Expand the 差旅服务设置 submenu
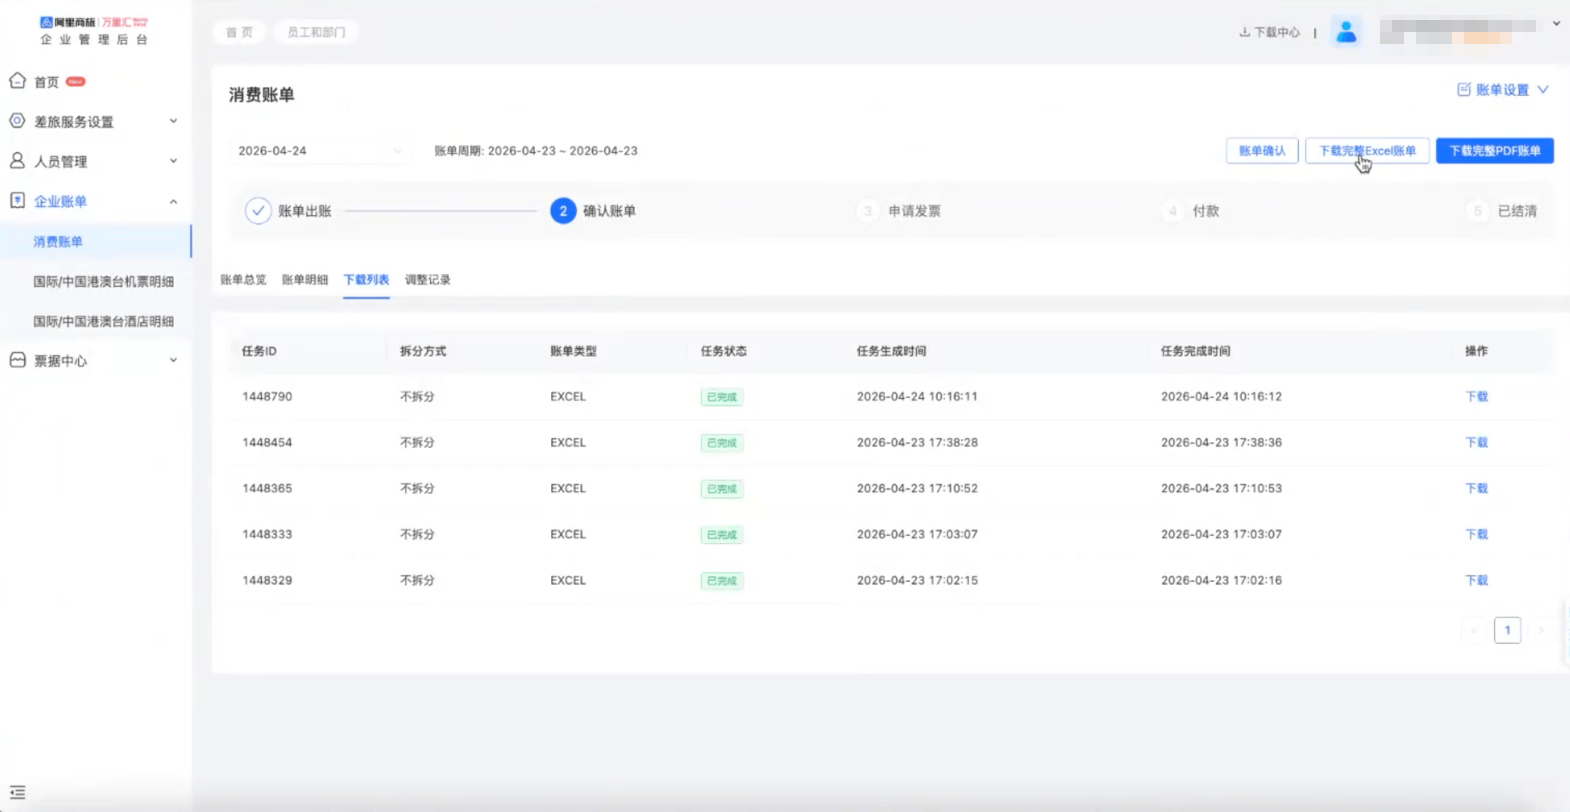 coord(173,121)
